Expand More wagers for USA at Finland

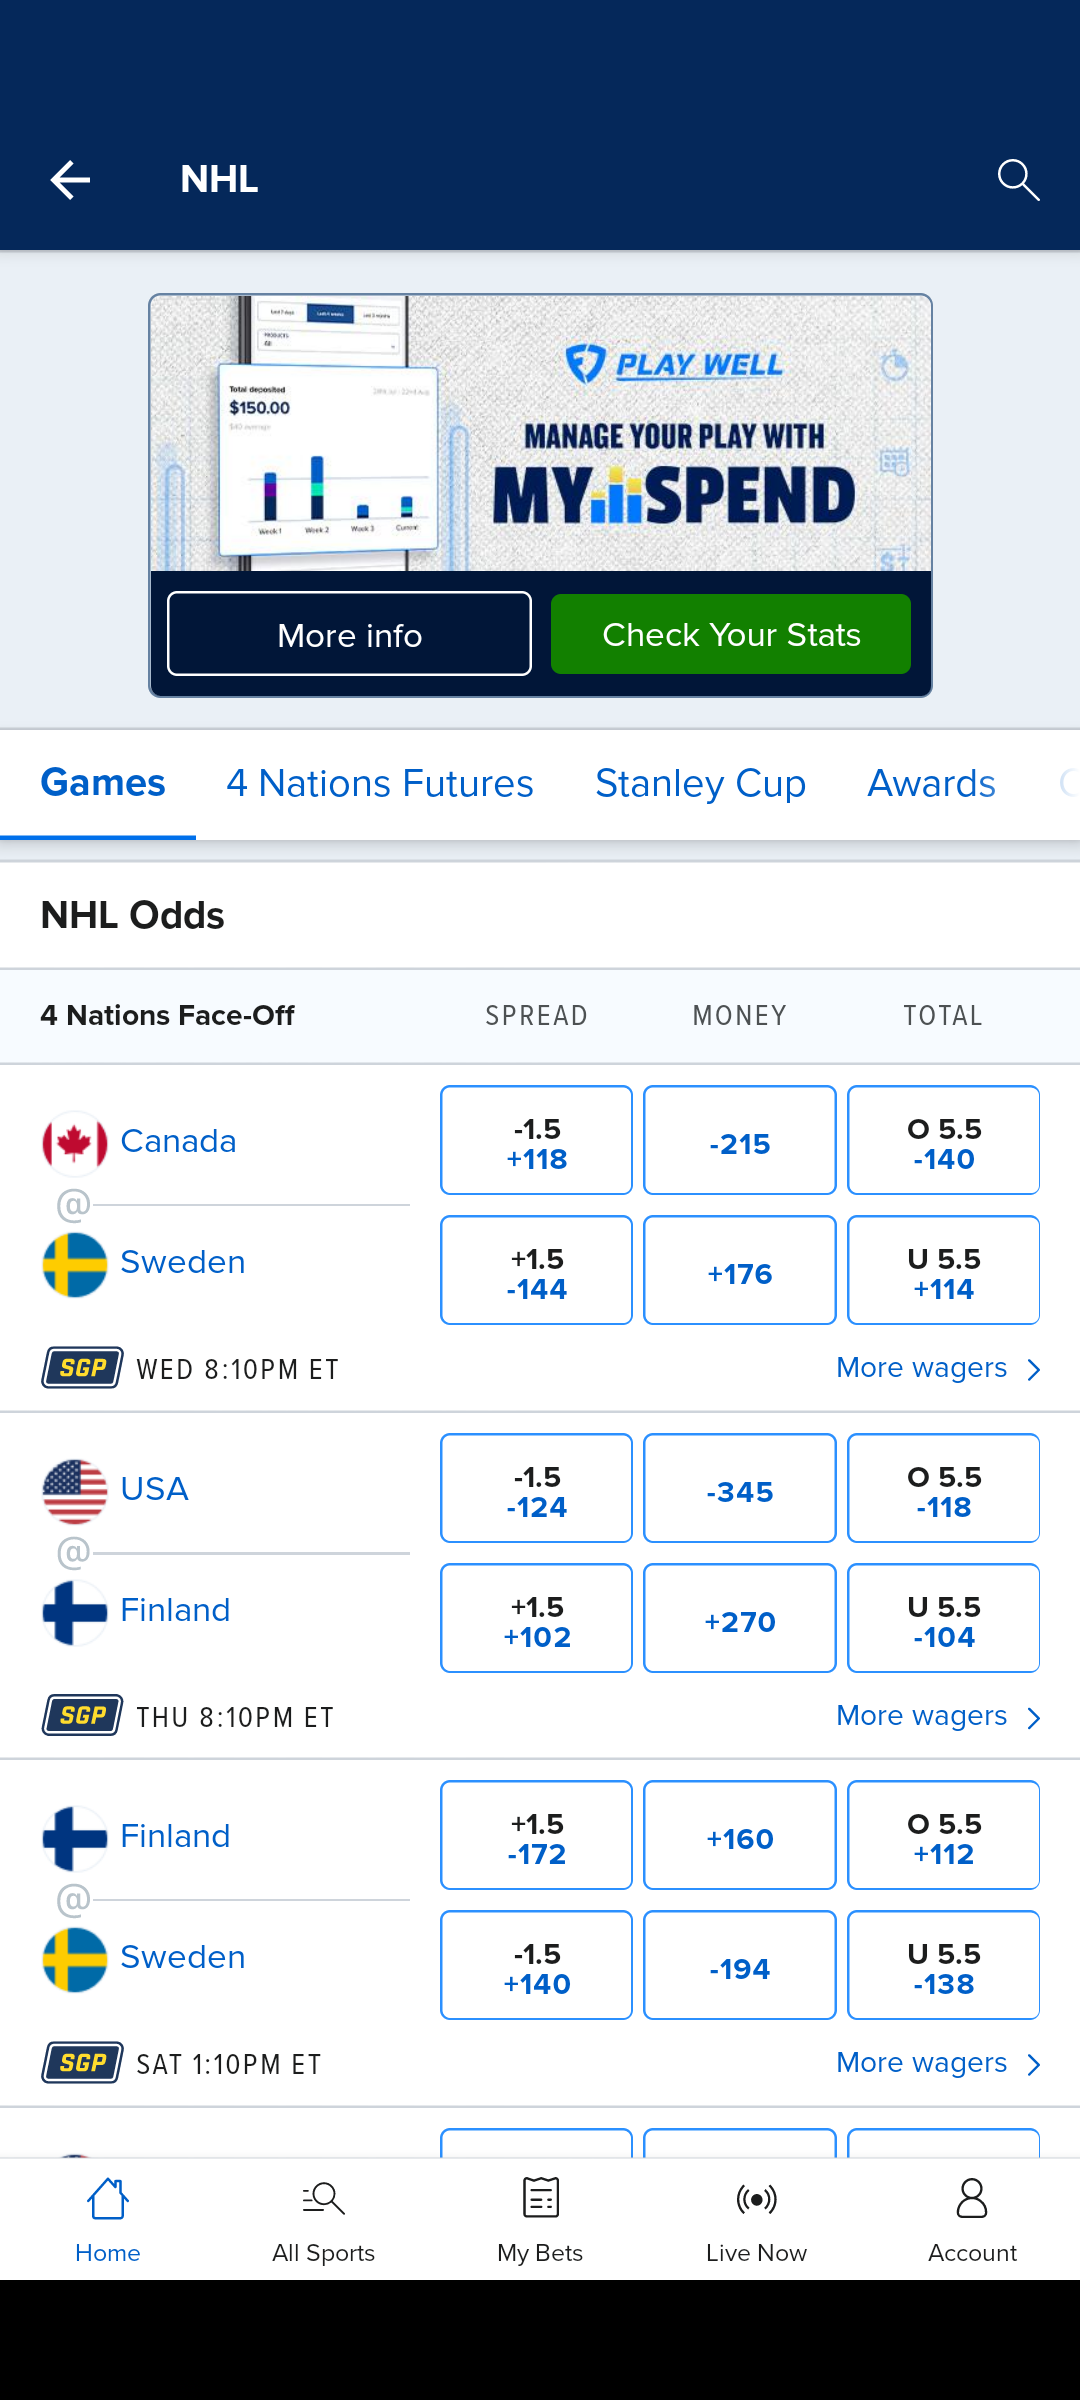pyautogui.click(x=938, y=1716)
